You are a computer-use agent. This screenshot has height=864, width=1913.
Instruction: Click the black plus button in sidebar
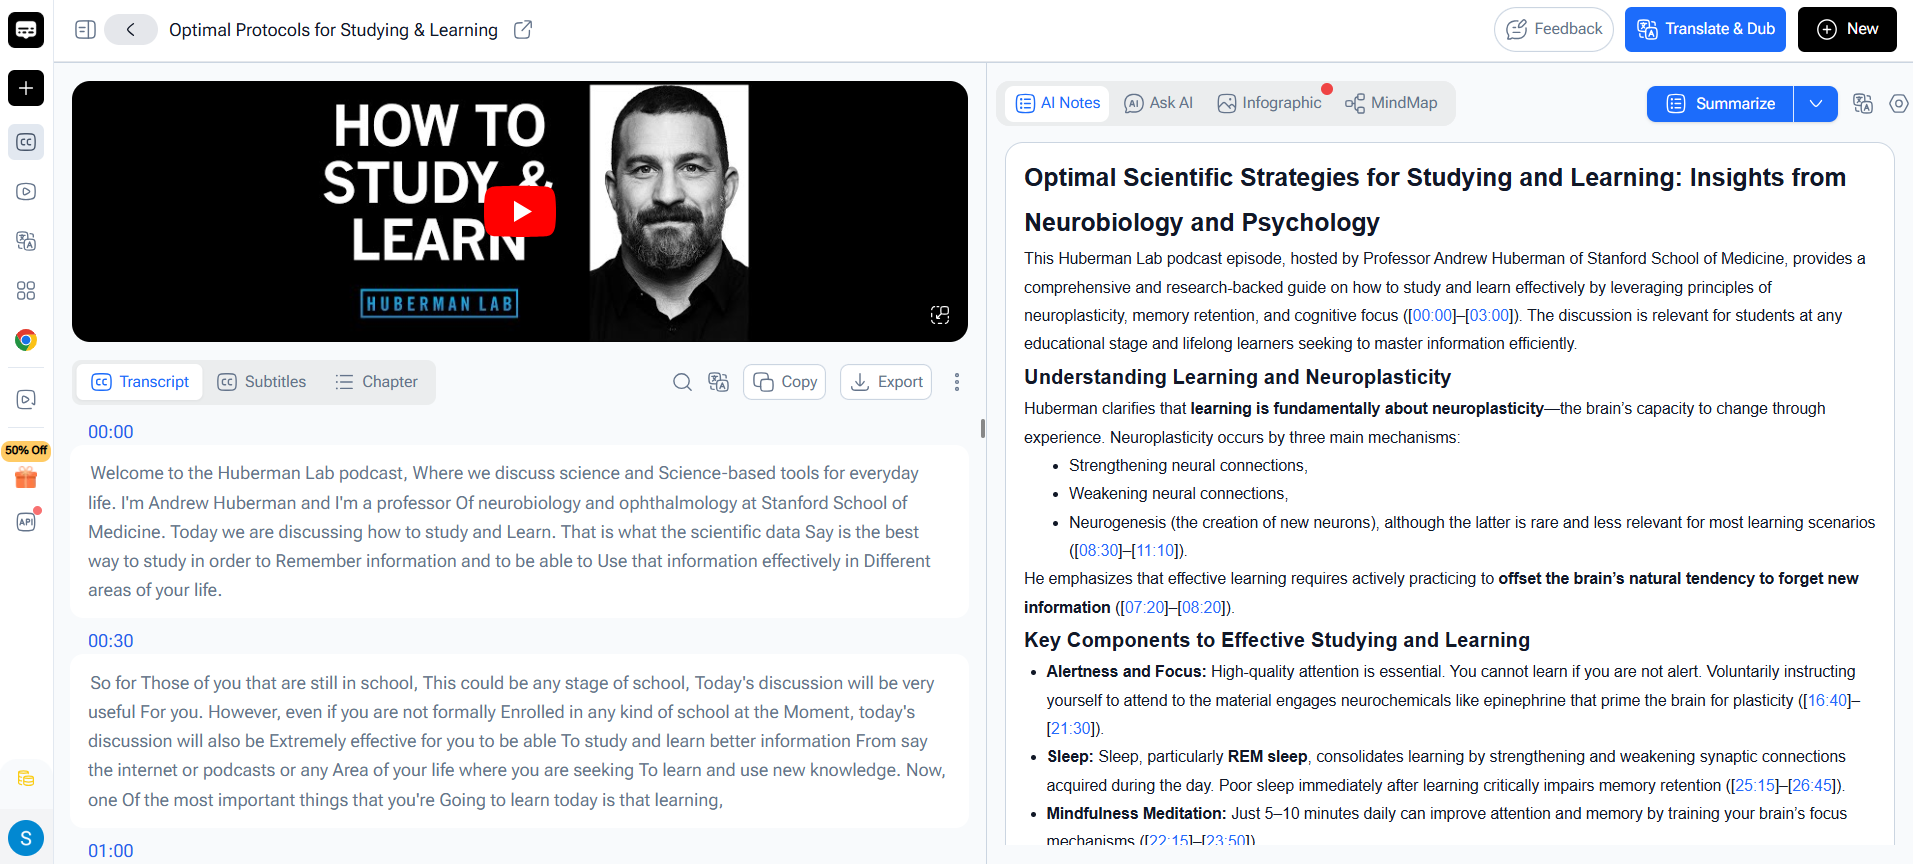pos(26,88)
